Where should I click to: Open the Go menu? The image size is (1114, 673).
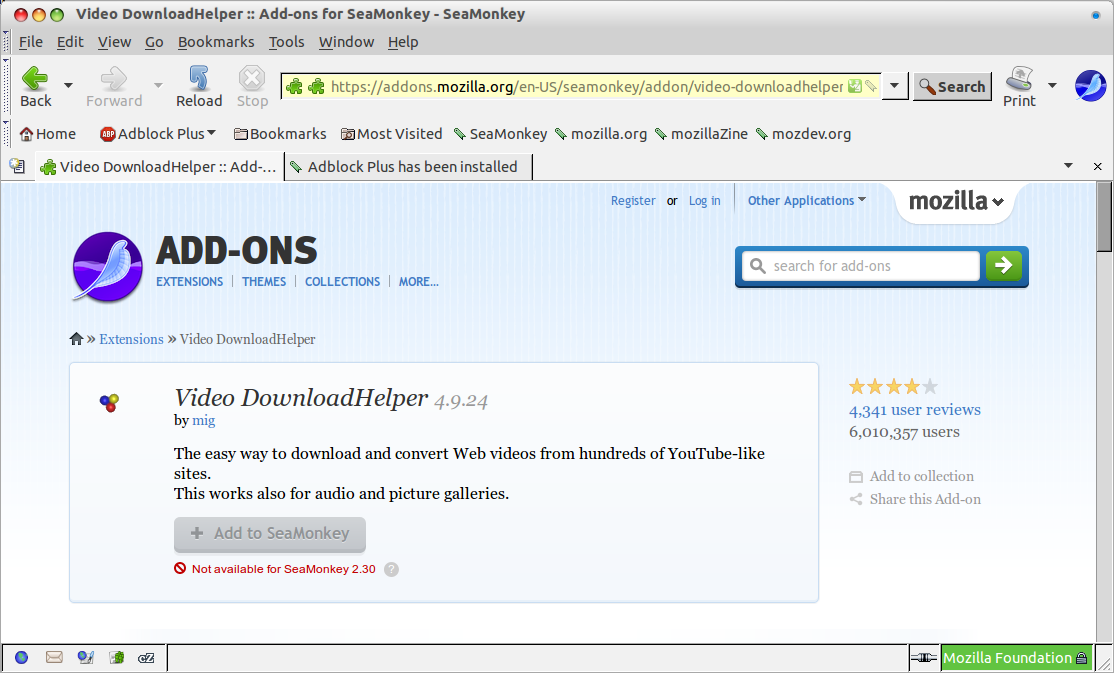154,42
